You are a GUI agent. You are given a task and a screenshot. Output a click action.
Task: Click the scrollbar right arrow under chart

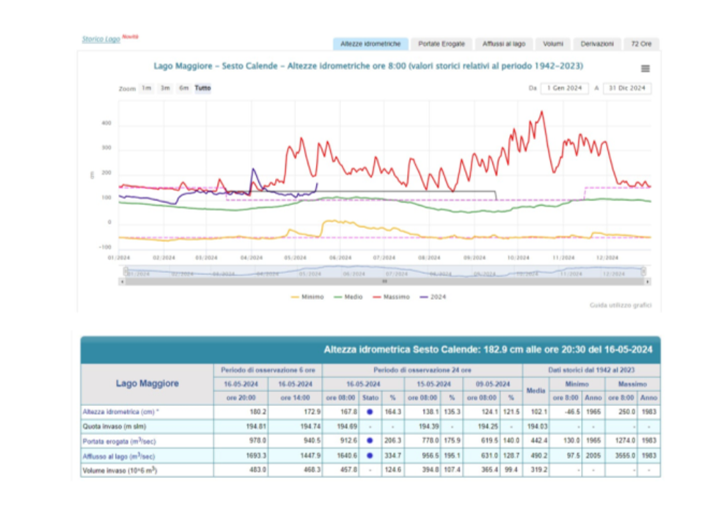point(648,282)
